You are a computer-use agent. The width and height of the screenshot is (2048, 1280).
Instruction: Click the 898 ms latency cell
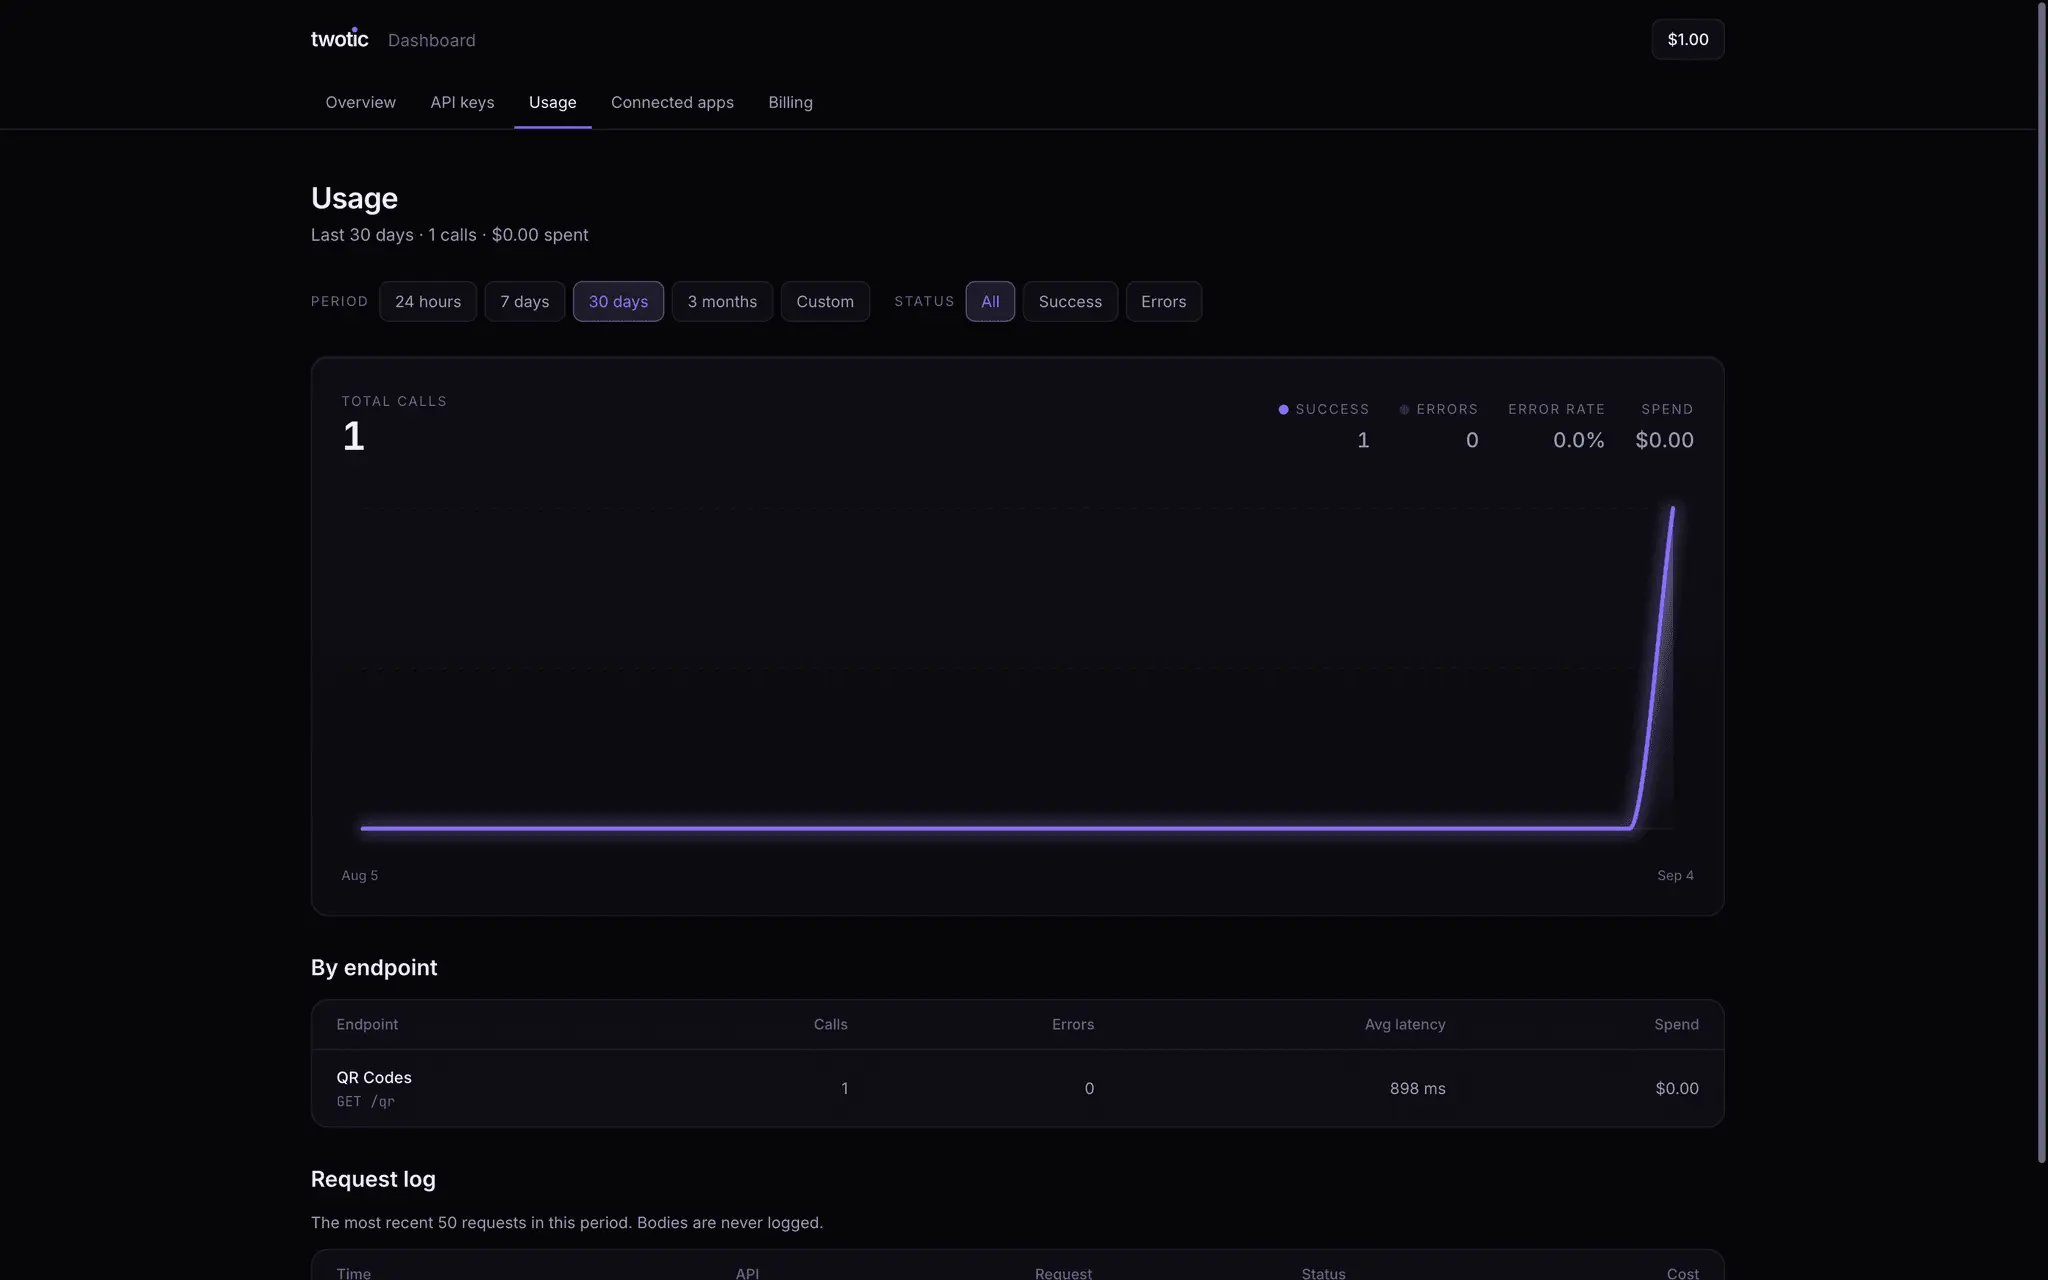click(1417, 1088)
